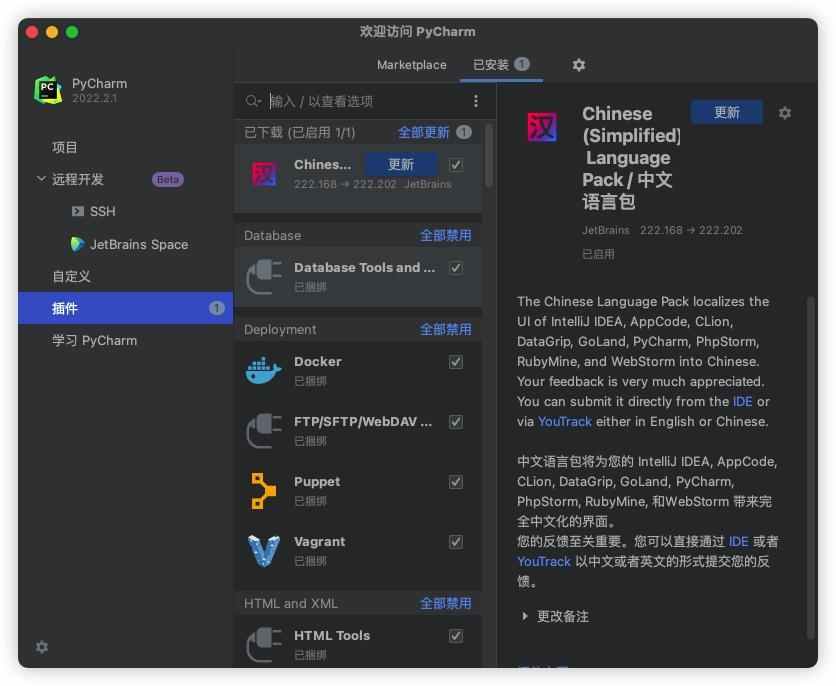This screenshot has height=686, width=836.
Task: Toggle FTP/SFTP/WebDAV plugin checkbox
Action: coord(456,422)
